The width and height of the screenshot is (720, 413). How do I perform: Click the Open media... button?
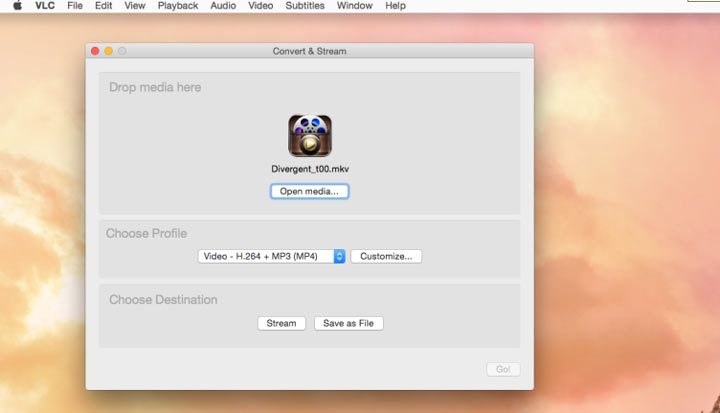(309, 191)
